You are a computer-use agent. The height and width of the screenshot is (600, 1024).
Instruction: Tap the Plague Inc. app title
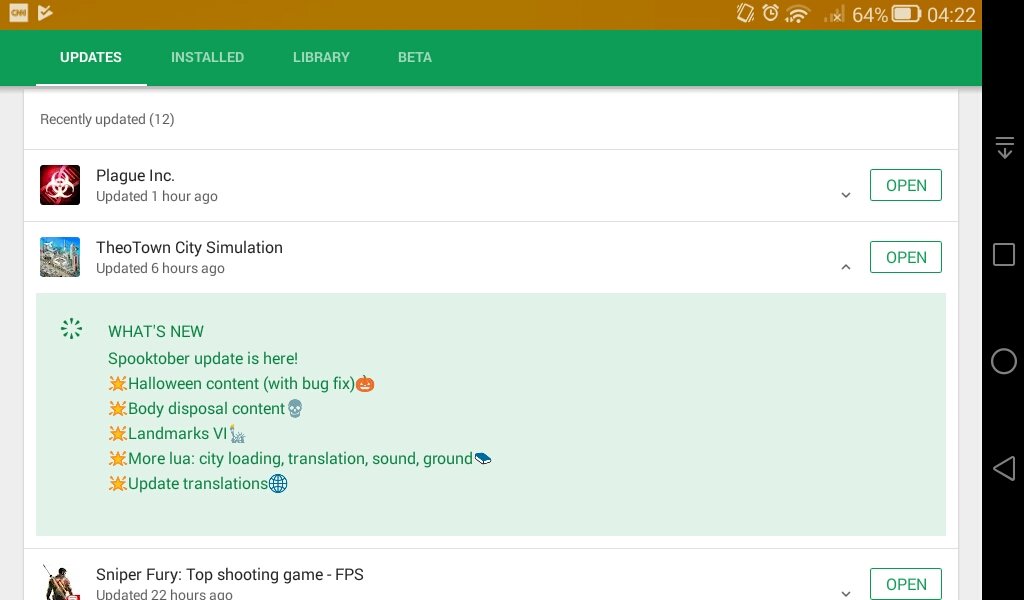click(135, 176)
